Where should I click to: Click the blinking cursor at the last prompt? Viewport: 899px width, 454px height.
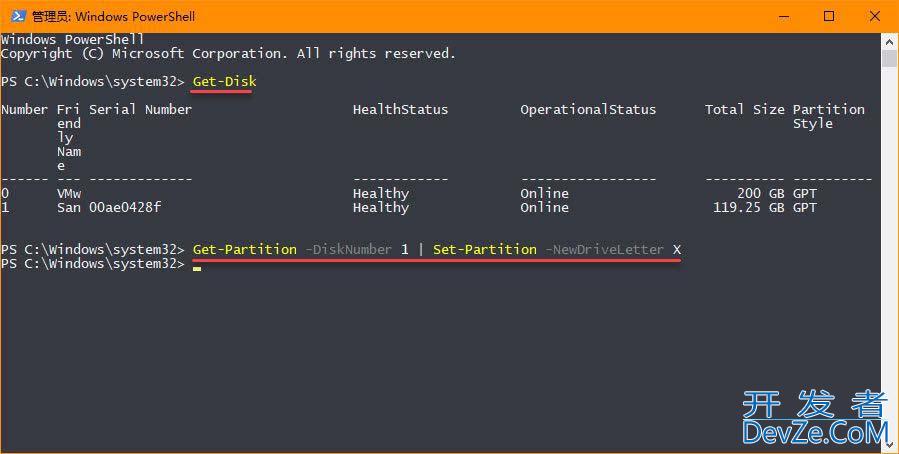197,268
